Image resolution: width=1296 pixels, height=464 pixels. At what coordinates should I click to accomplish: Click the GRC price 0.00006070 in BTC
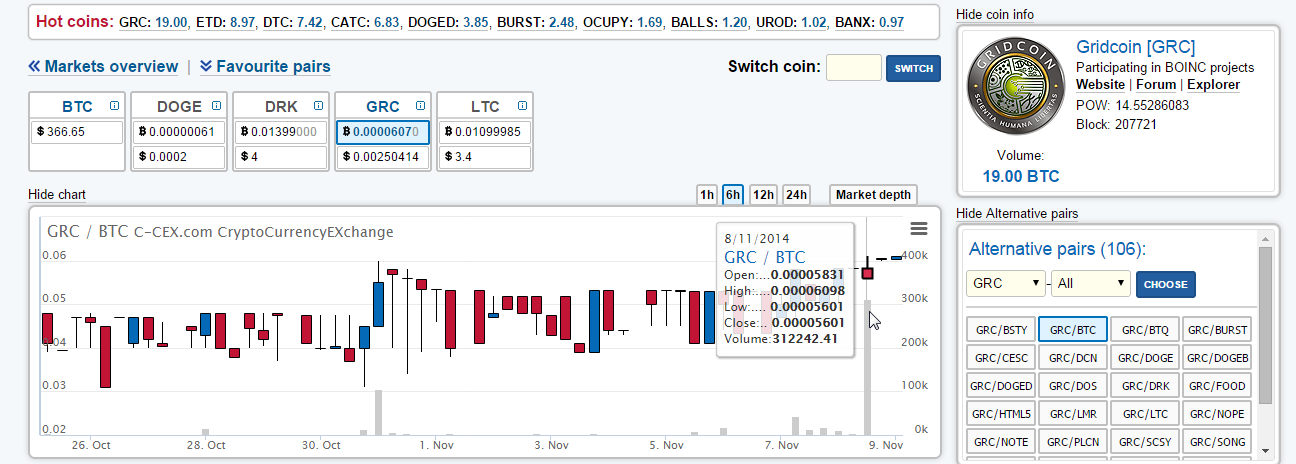(383, 132)
